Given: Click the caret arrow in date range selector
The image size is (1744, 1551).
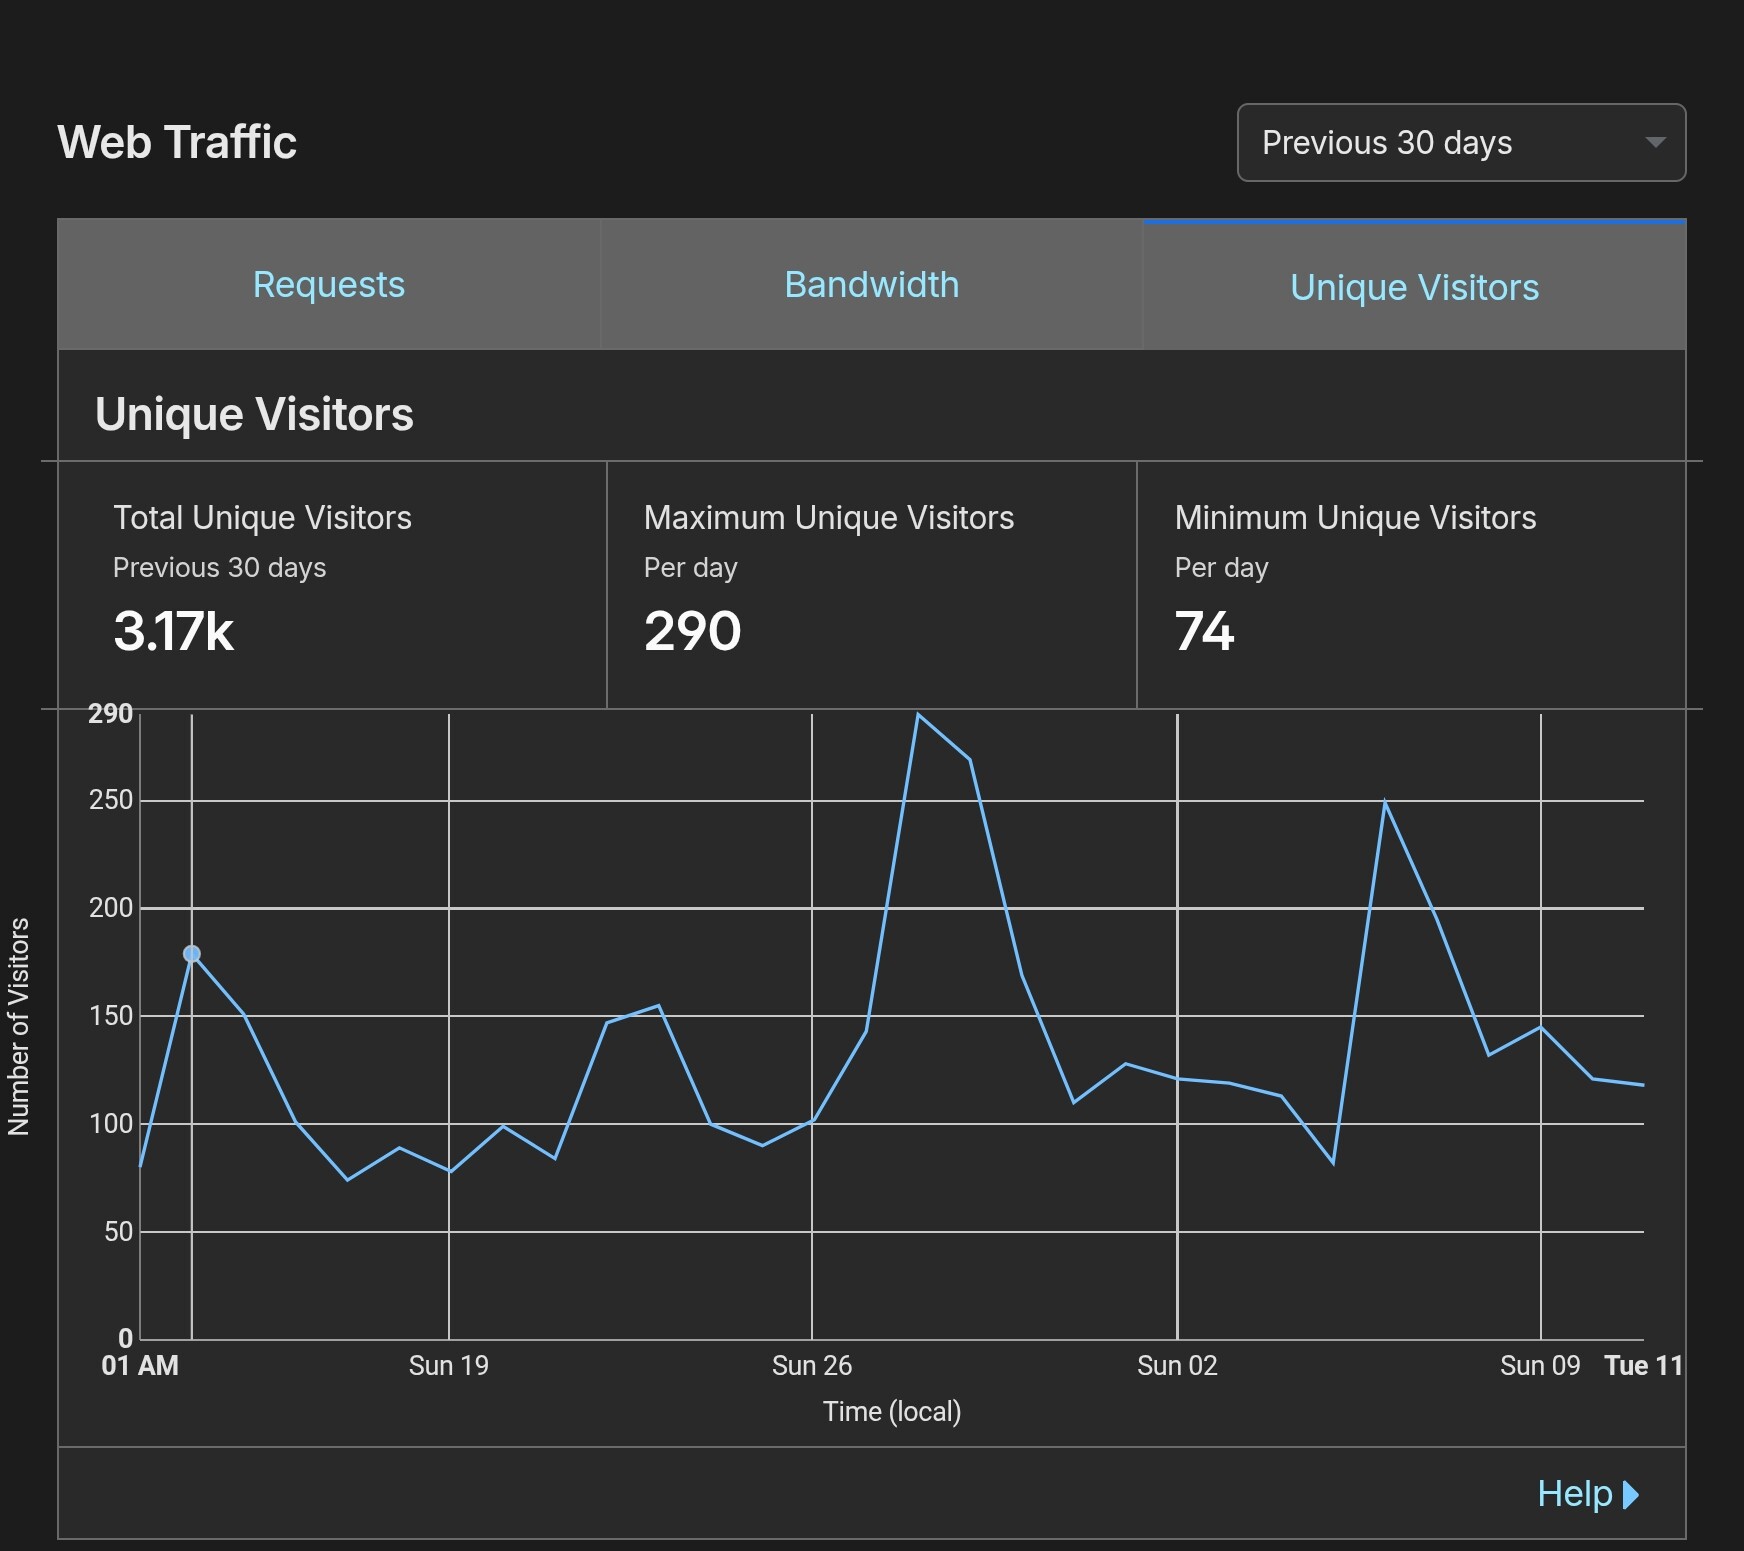Looking at the screenshot, I should click(1655, 143).
